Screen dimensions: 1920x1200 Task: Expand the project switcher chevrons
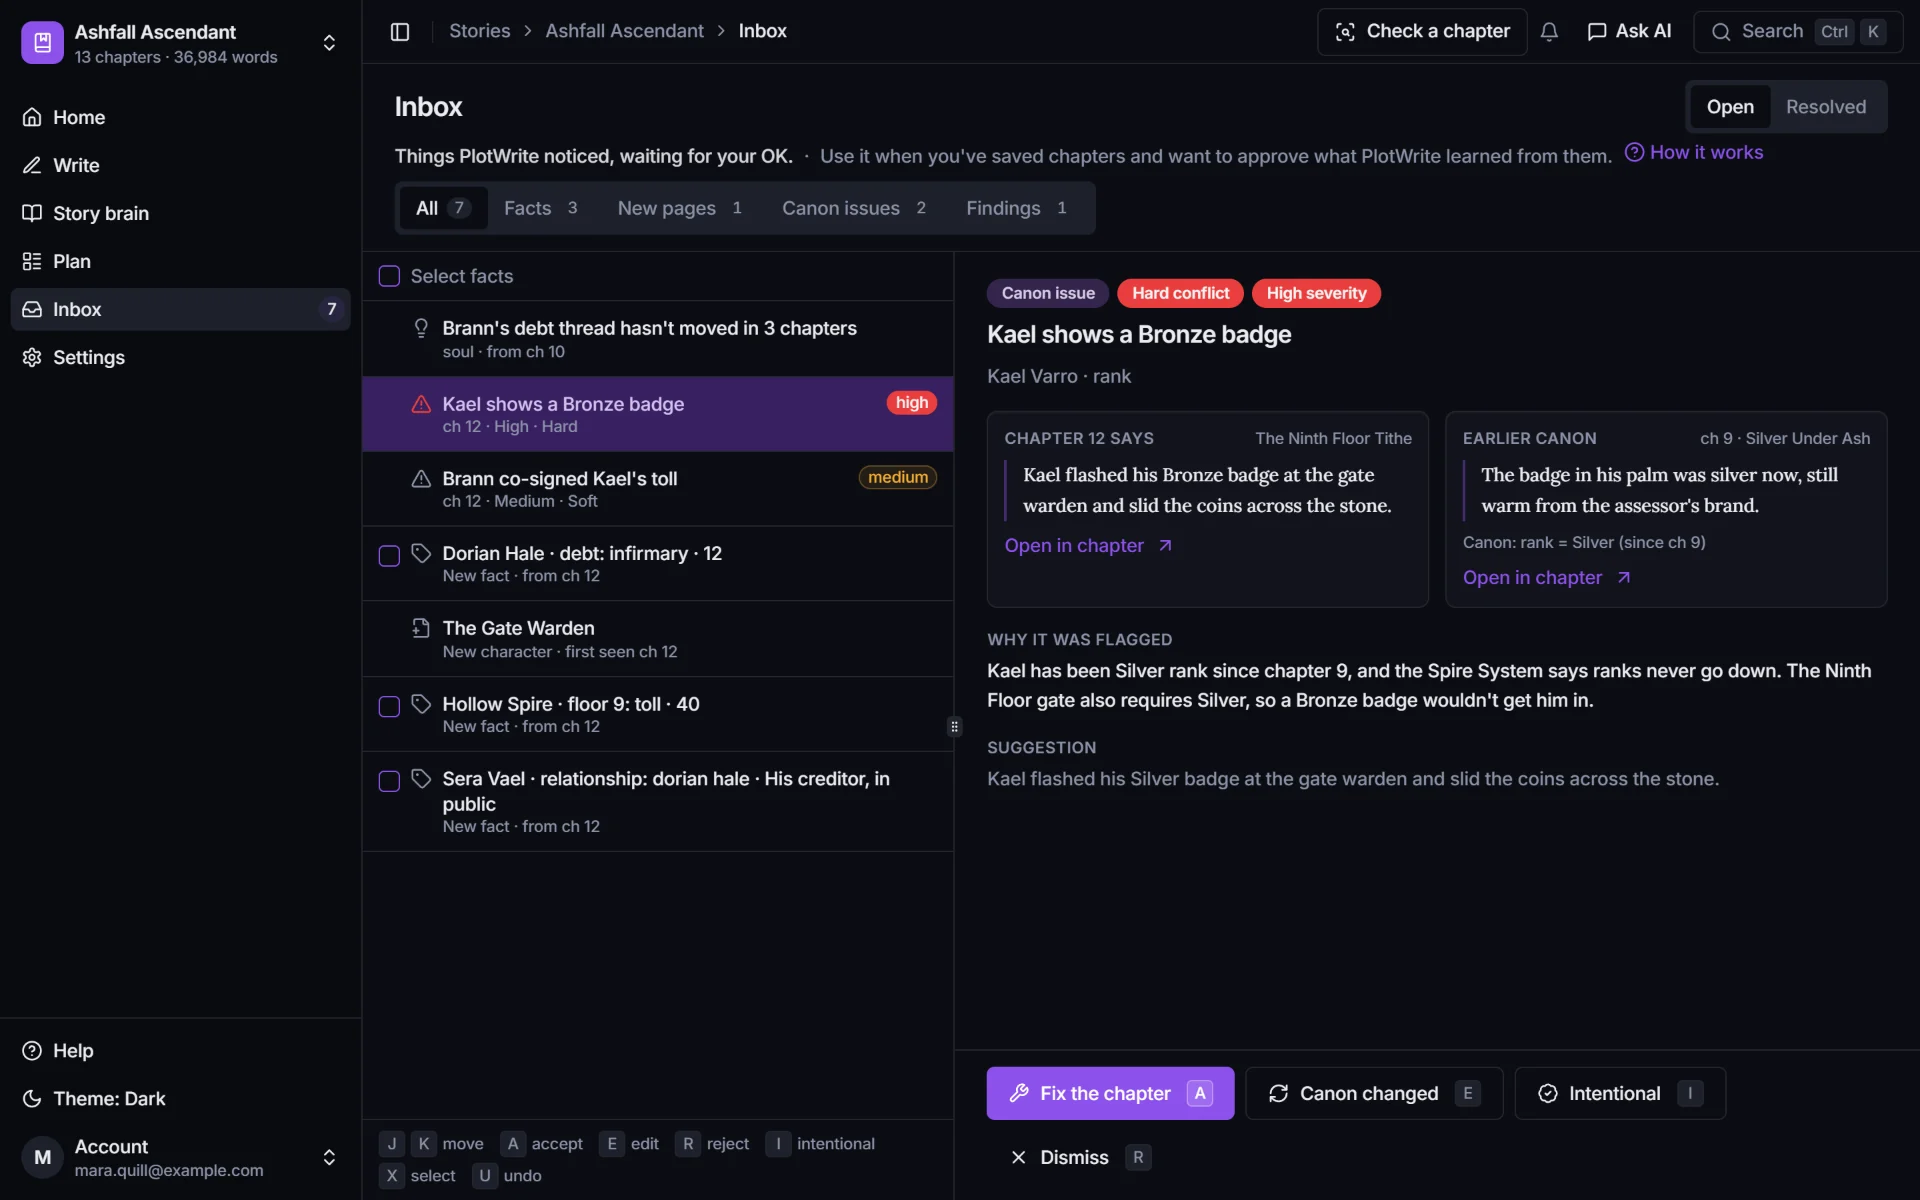coord(329,43)
